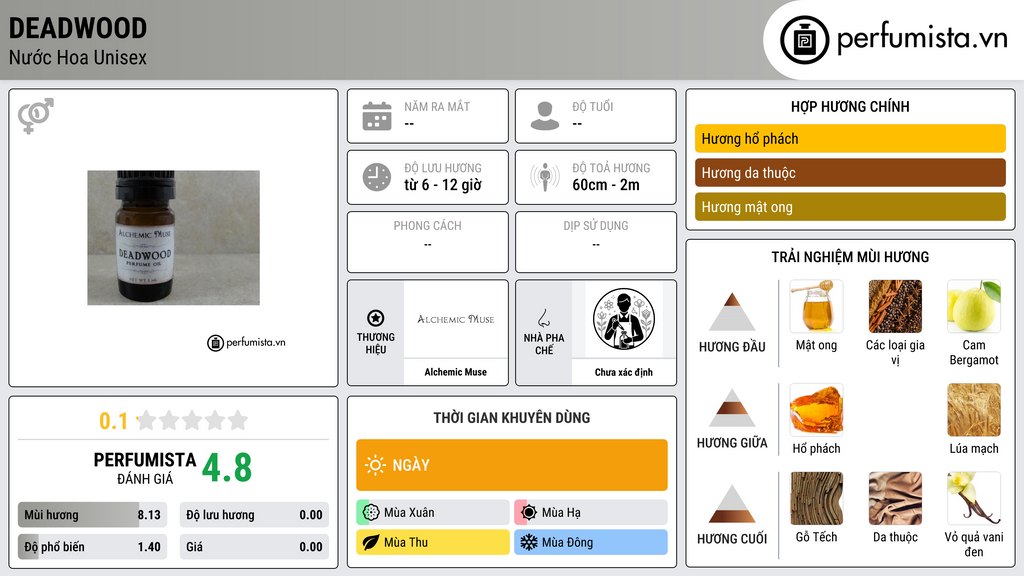Viewport: 1024px width, 576px height.
Task: Click the clock icon beside Độ lưu hương
Action: coord(377,177)
